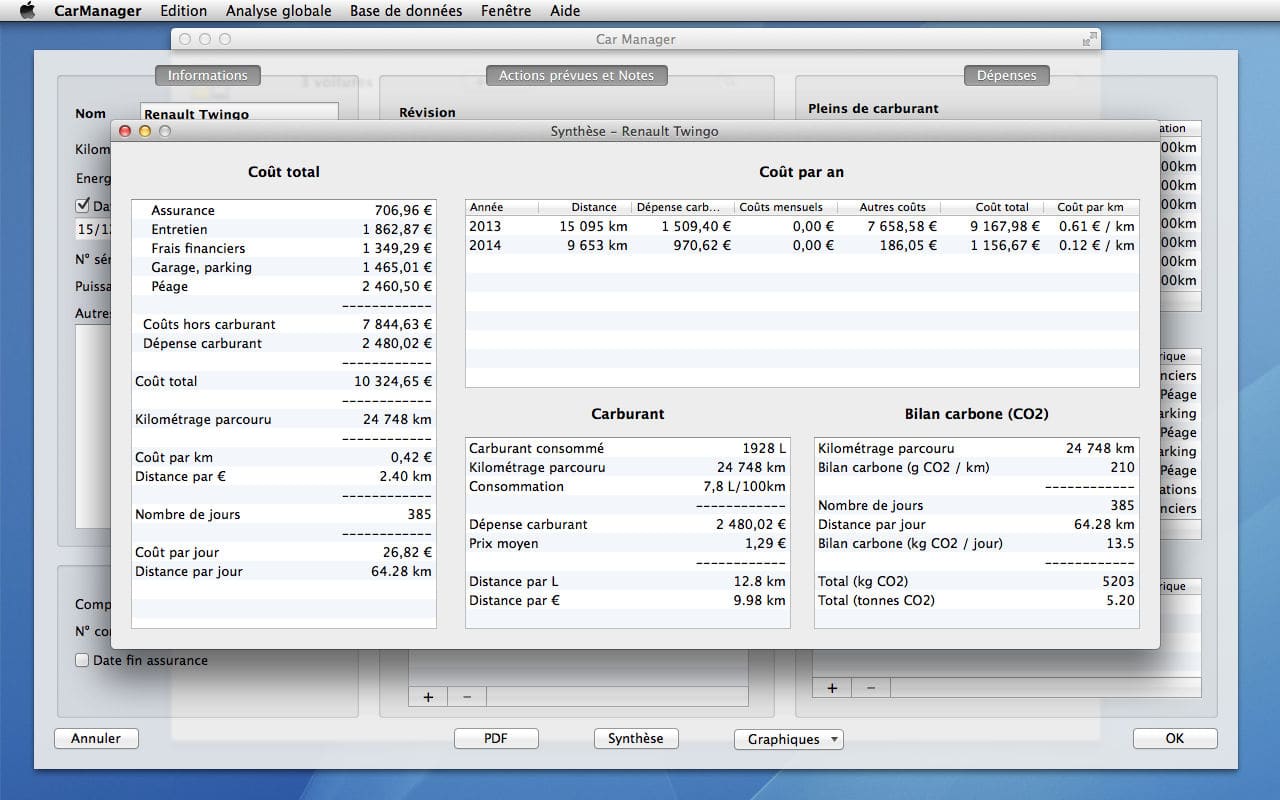Click the Coût par km column header
The width and height of the screenshot is (1280, 800).
[x=1093, y=207]
